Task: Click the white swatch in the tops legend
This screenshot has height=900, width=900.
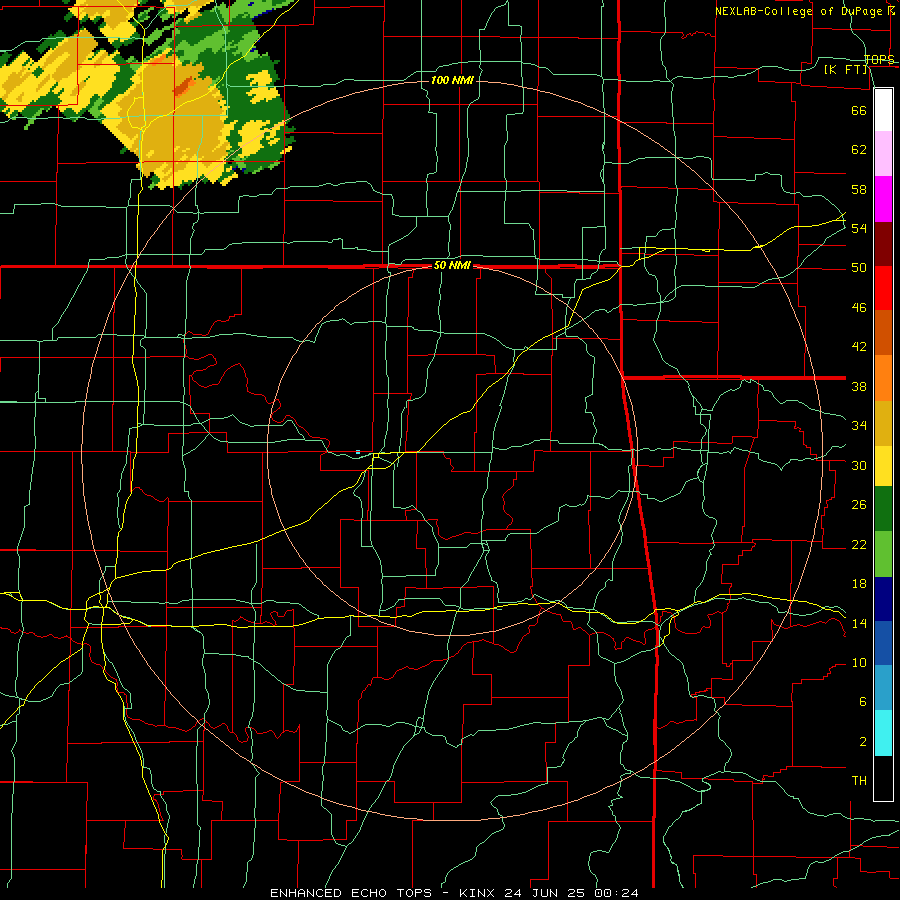Action: click(883, 110)
